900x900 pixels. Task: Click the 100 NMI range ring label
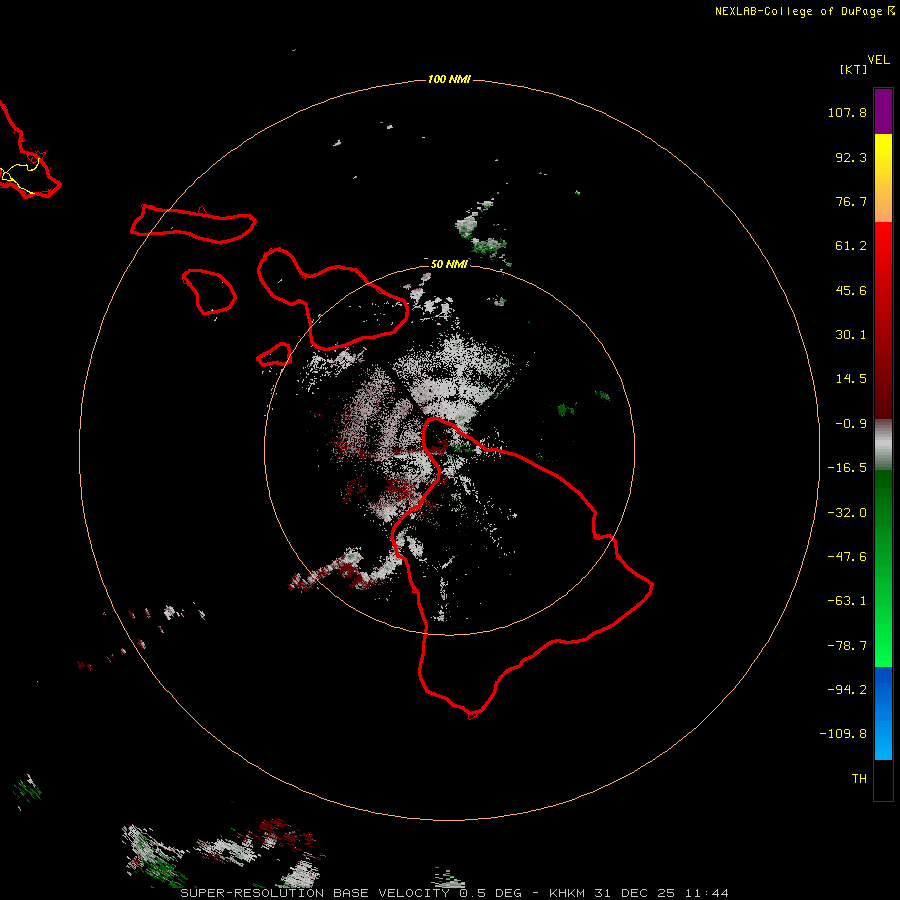tap(449, 79)
